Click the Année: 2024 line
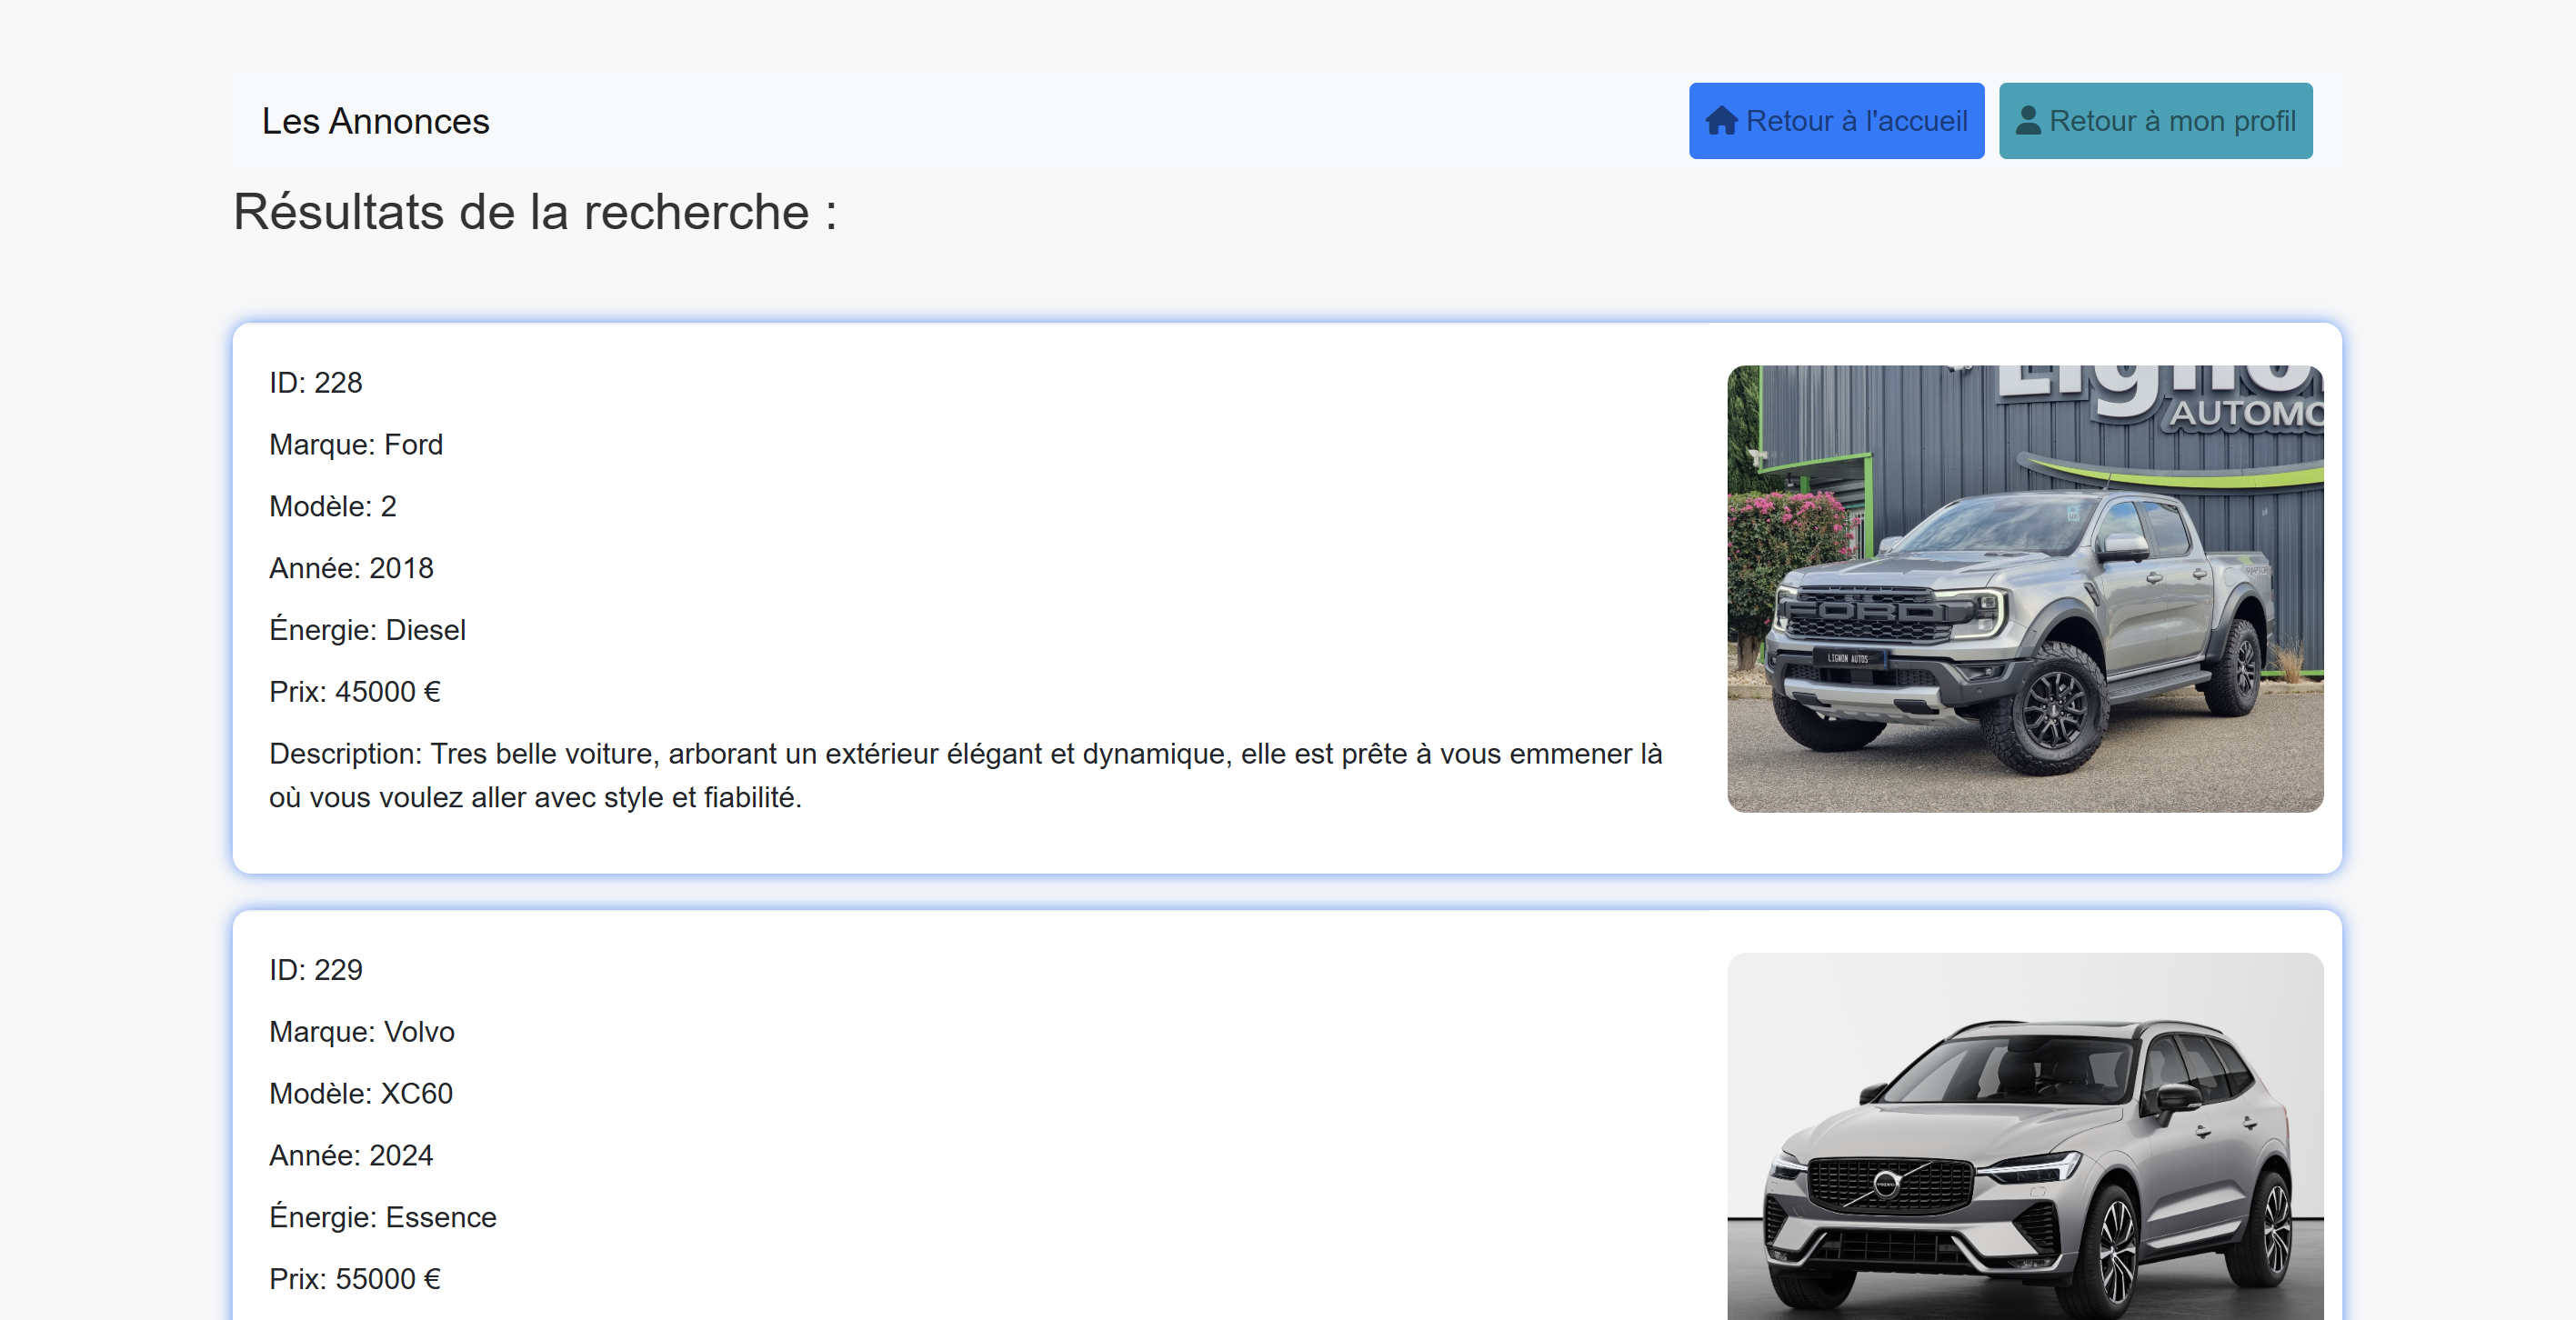This screenshot has width=2576, height=1320. (351, 1155)
